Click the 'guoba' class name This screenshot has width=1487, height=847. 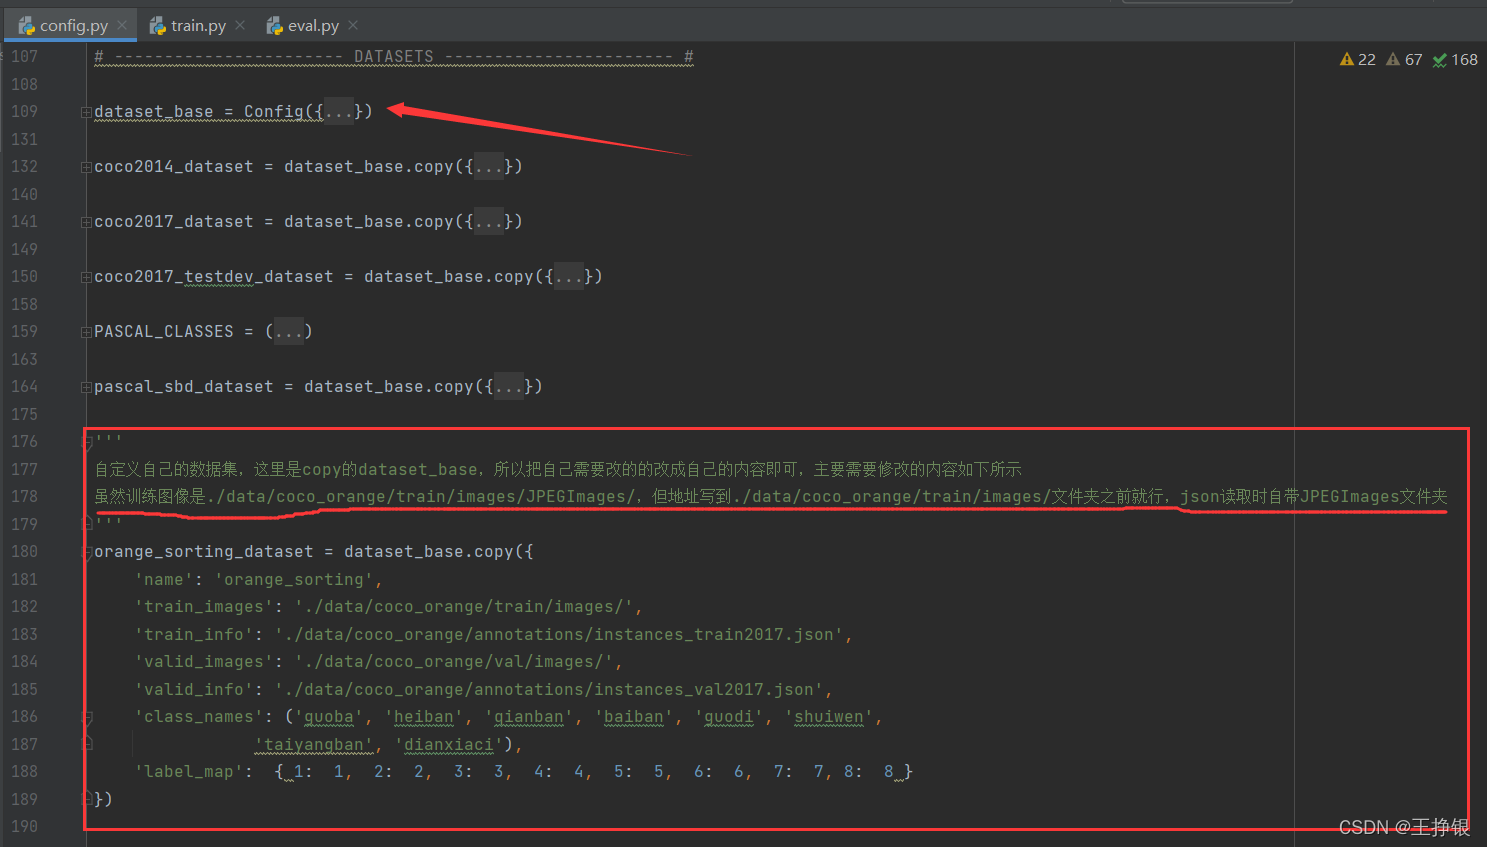(x=329, y=717)
